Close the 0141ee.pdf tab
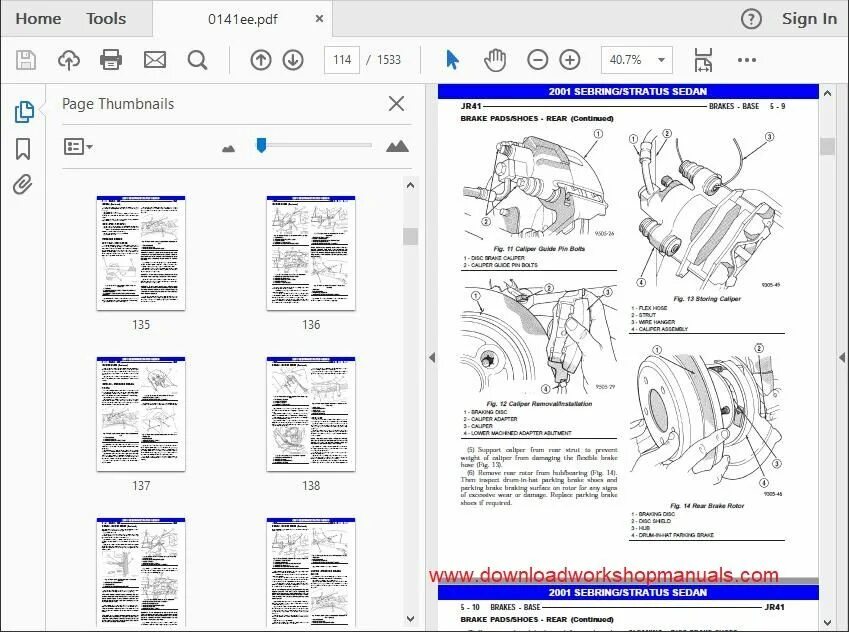The image size is (849, 632). pos(319,18)
